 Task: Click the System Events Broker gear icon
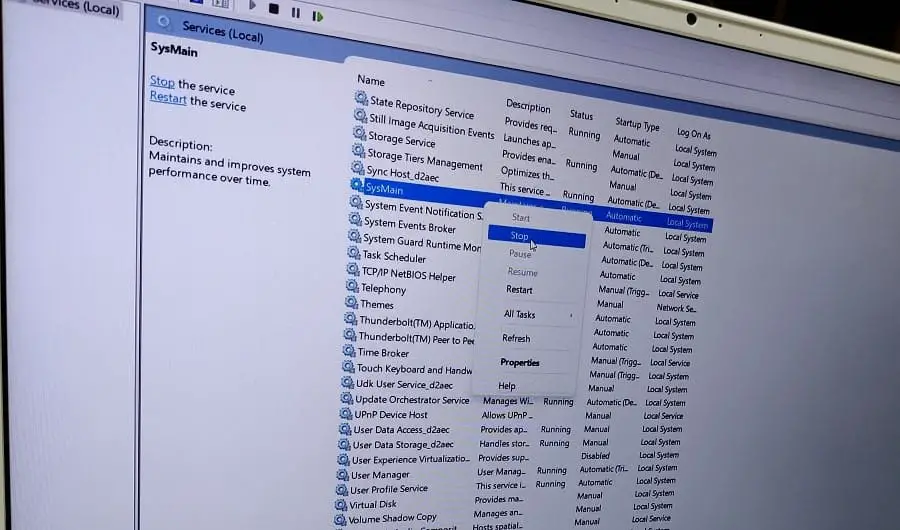coord(355,219)
